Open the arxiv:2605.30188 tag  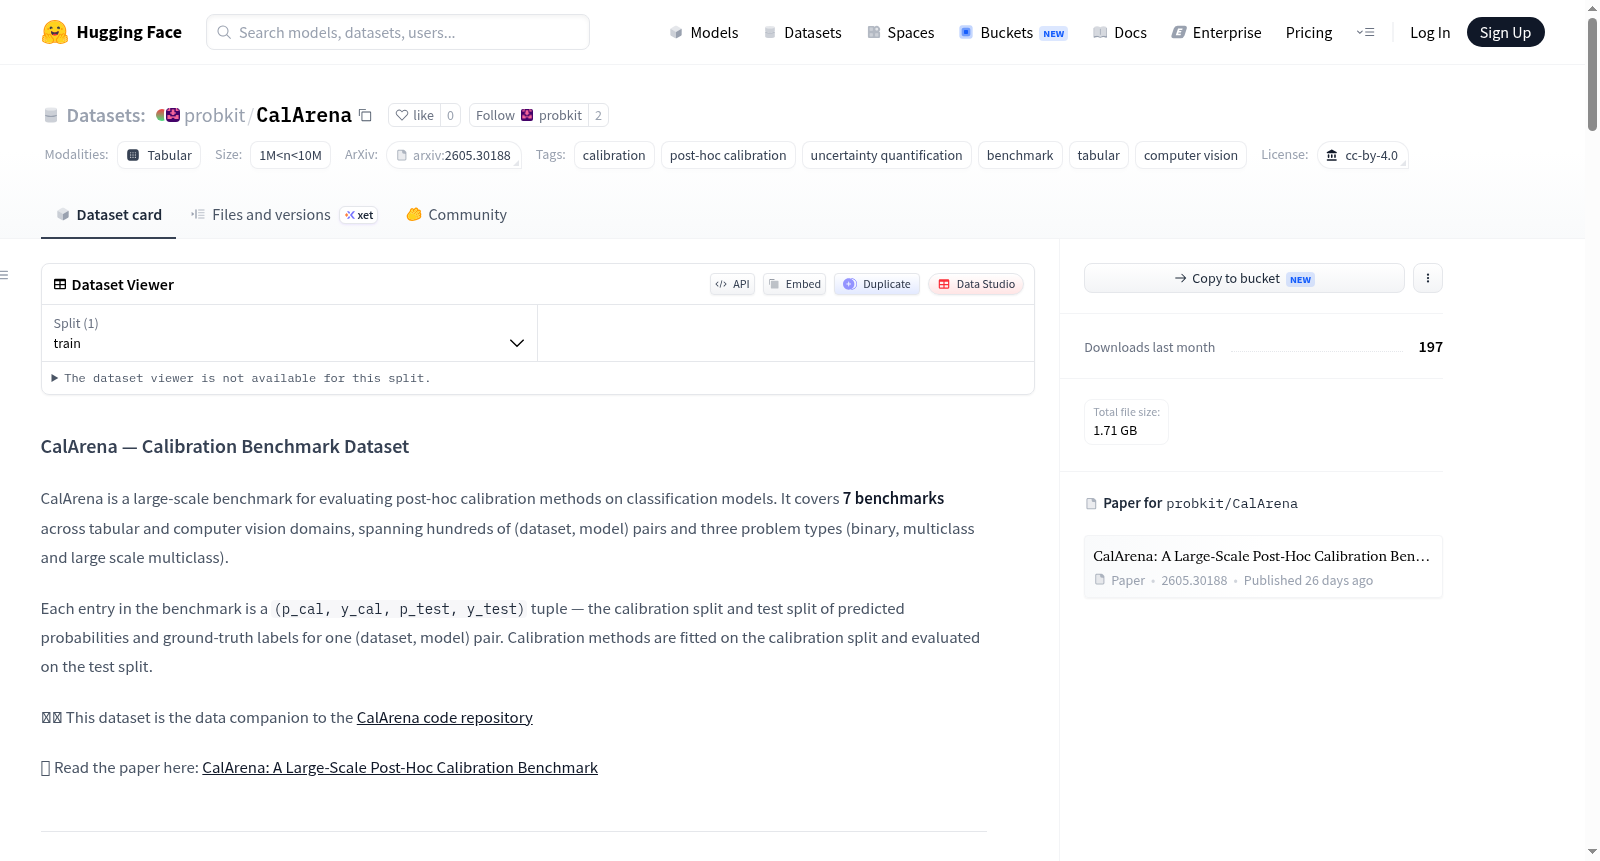(454, 155)
